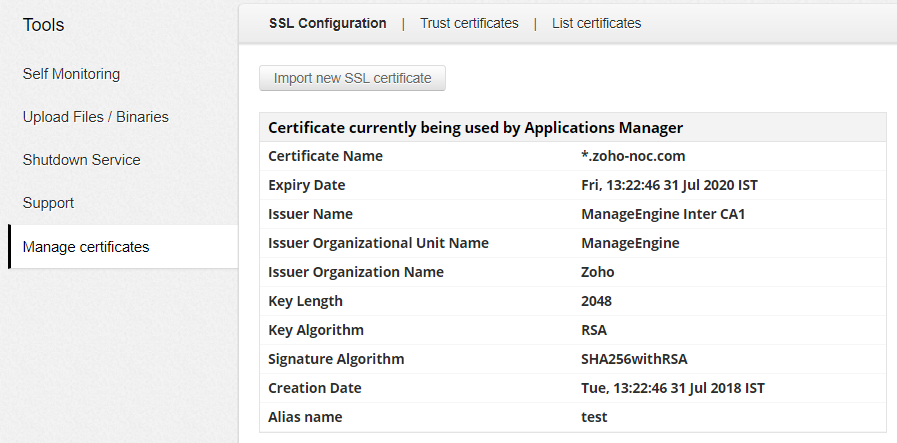Select Support in the sidebar
Image resolution: width=897 pixels, height=443 pixels.
[48, 203]
